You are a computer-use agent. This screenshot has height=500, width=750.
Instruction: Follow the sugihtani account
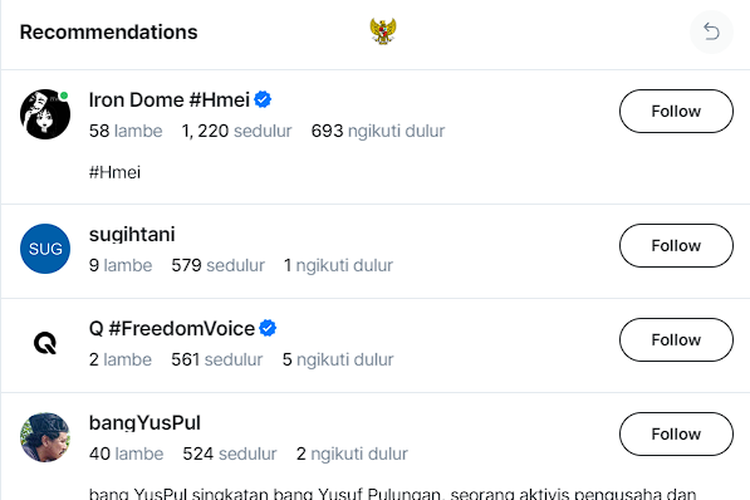(676, 245)
